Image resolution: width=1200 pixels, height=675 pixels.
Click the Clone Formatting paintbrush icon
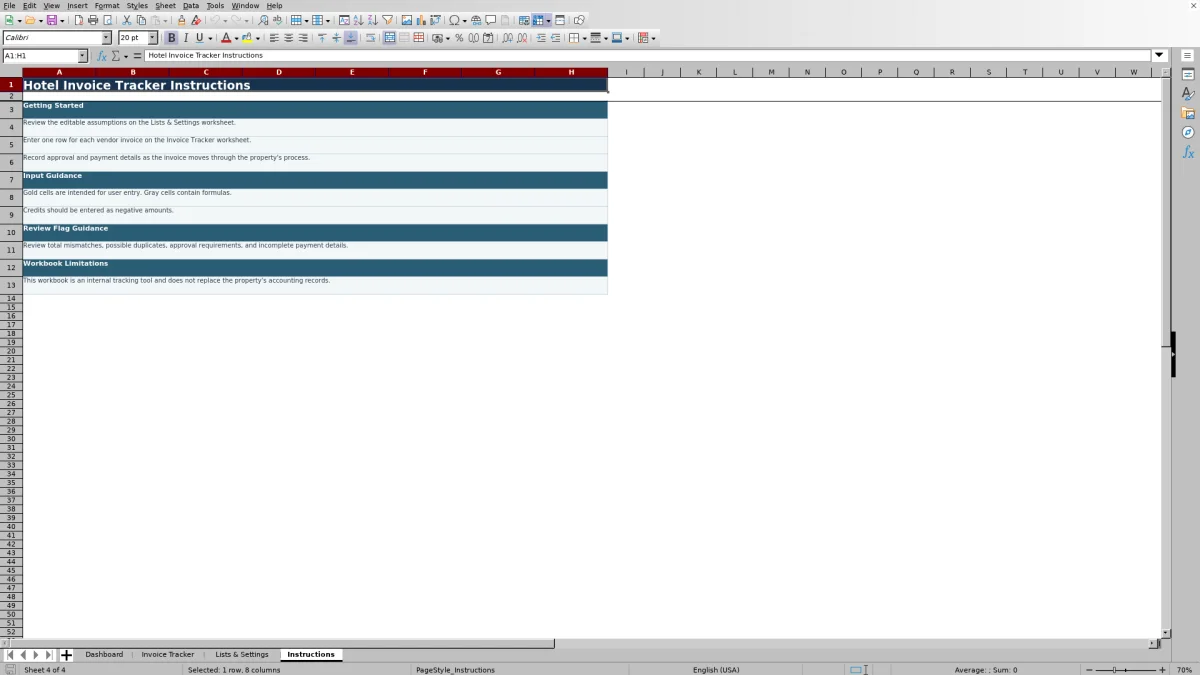tap(181, 20)
